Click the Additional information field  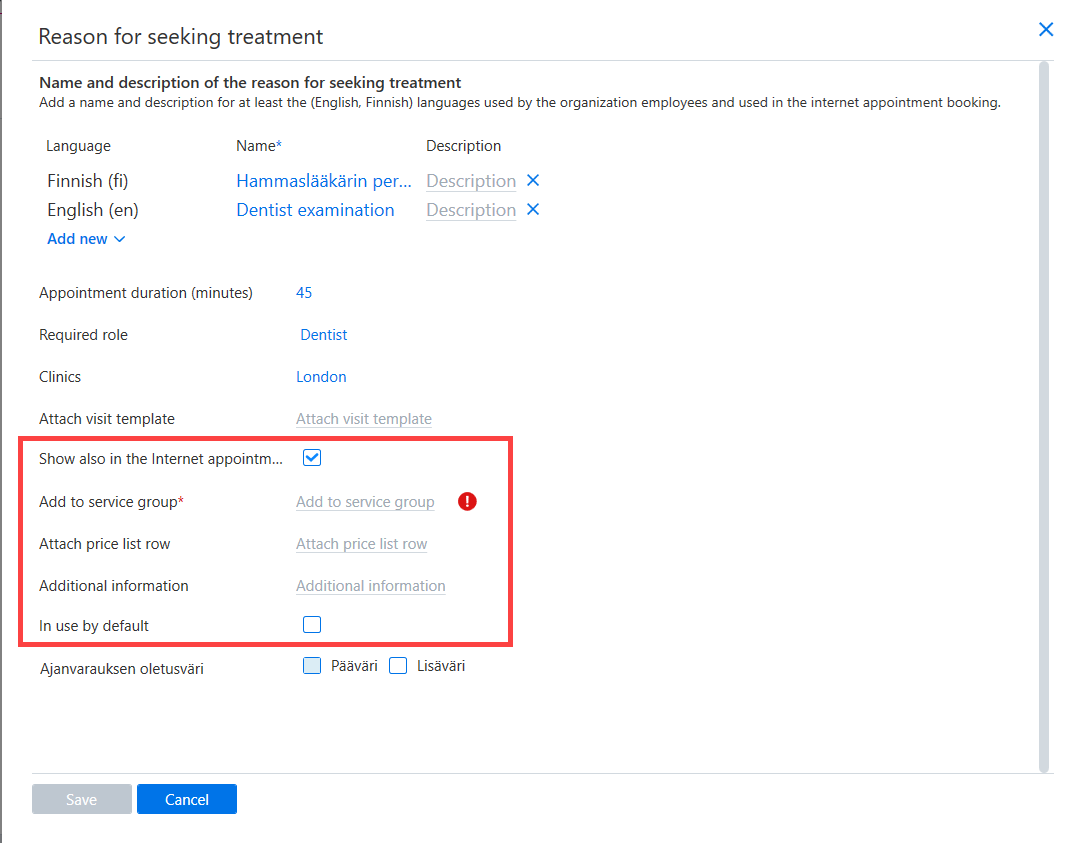[x=371, y=586]
